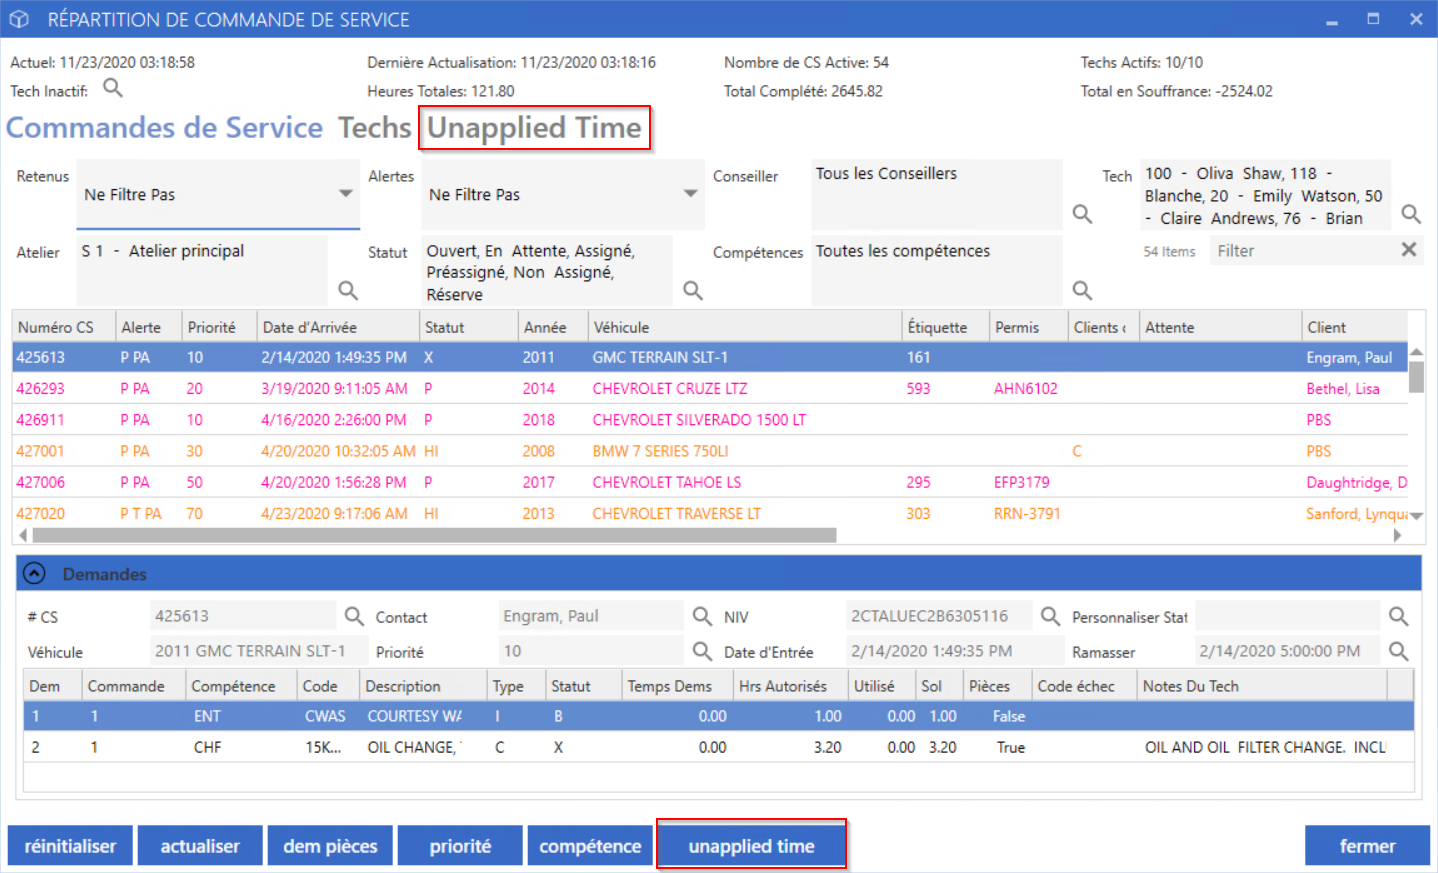This screenshot has height=873, width=1438.
Task: Select service order row 425613
Action: [710, 357]
